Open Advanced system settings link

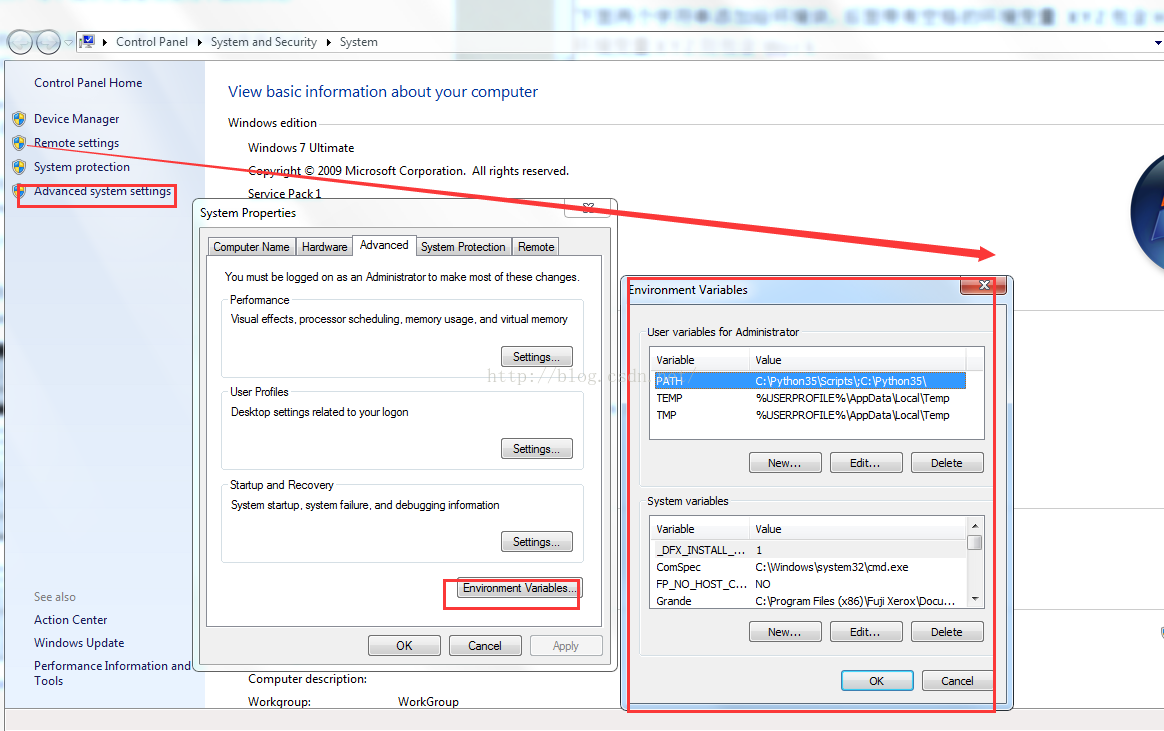[102, 191]
